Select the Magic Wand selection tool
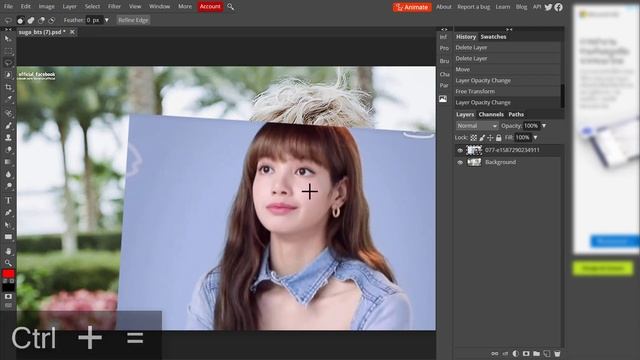The width and height of the screenshot is (640, 360). (x=8, y=75)
